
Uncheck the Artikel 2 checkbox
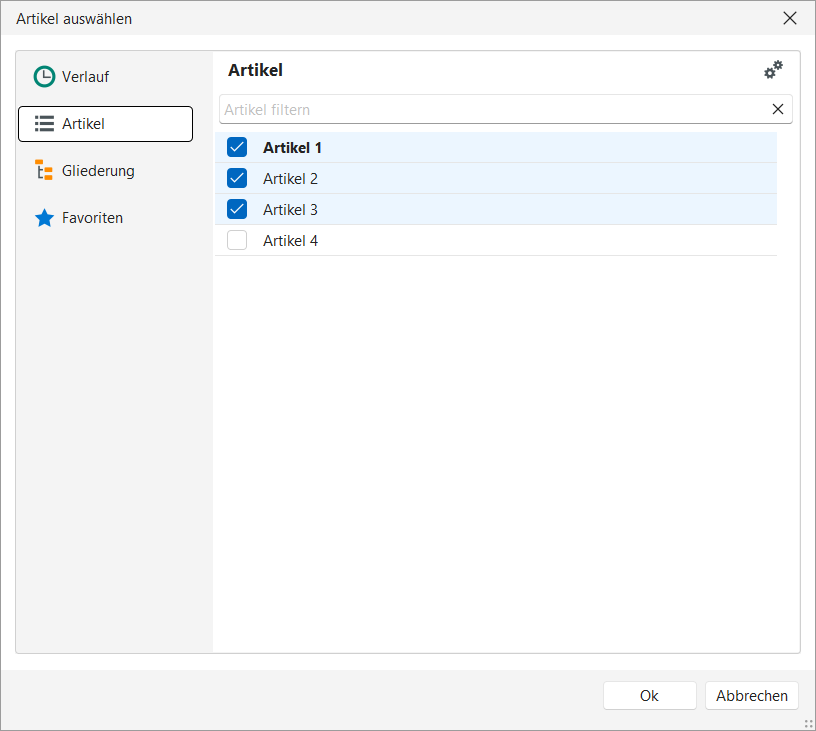click(x=237, y=179)
